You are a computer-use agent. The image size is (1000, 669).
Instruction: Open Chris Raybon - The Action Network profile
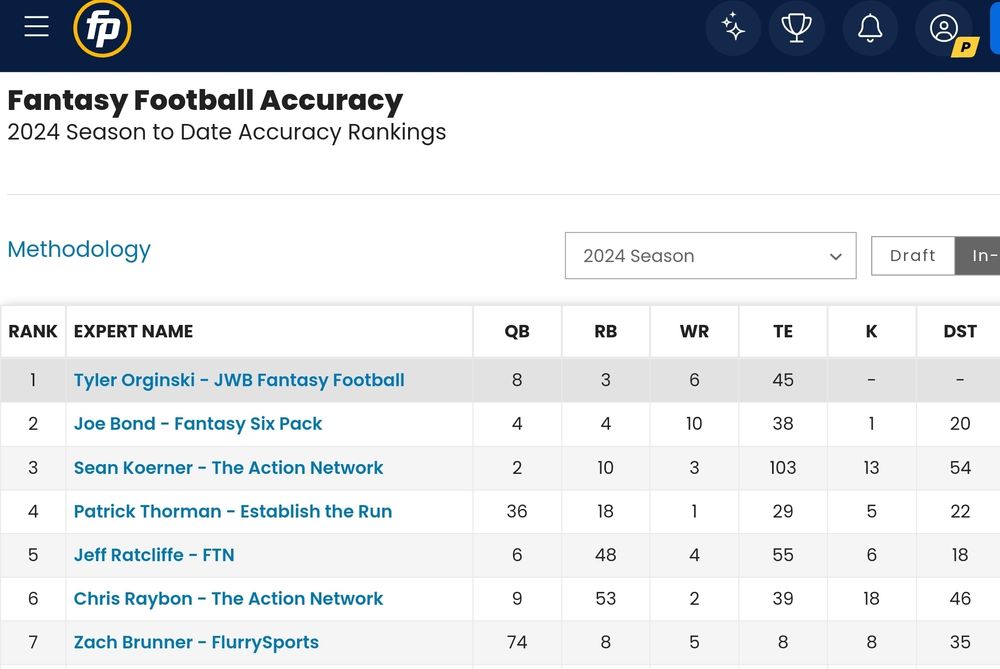point(228,599)
